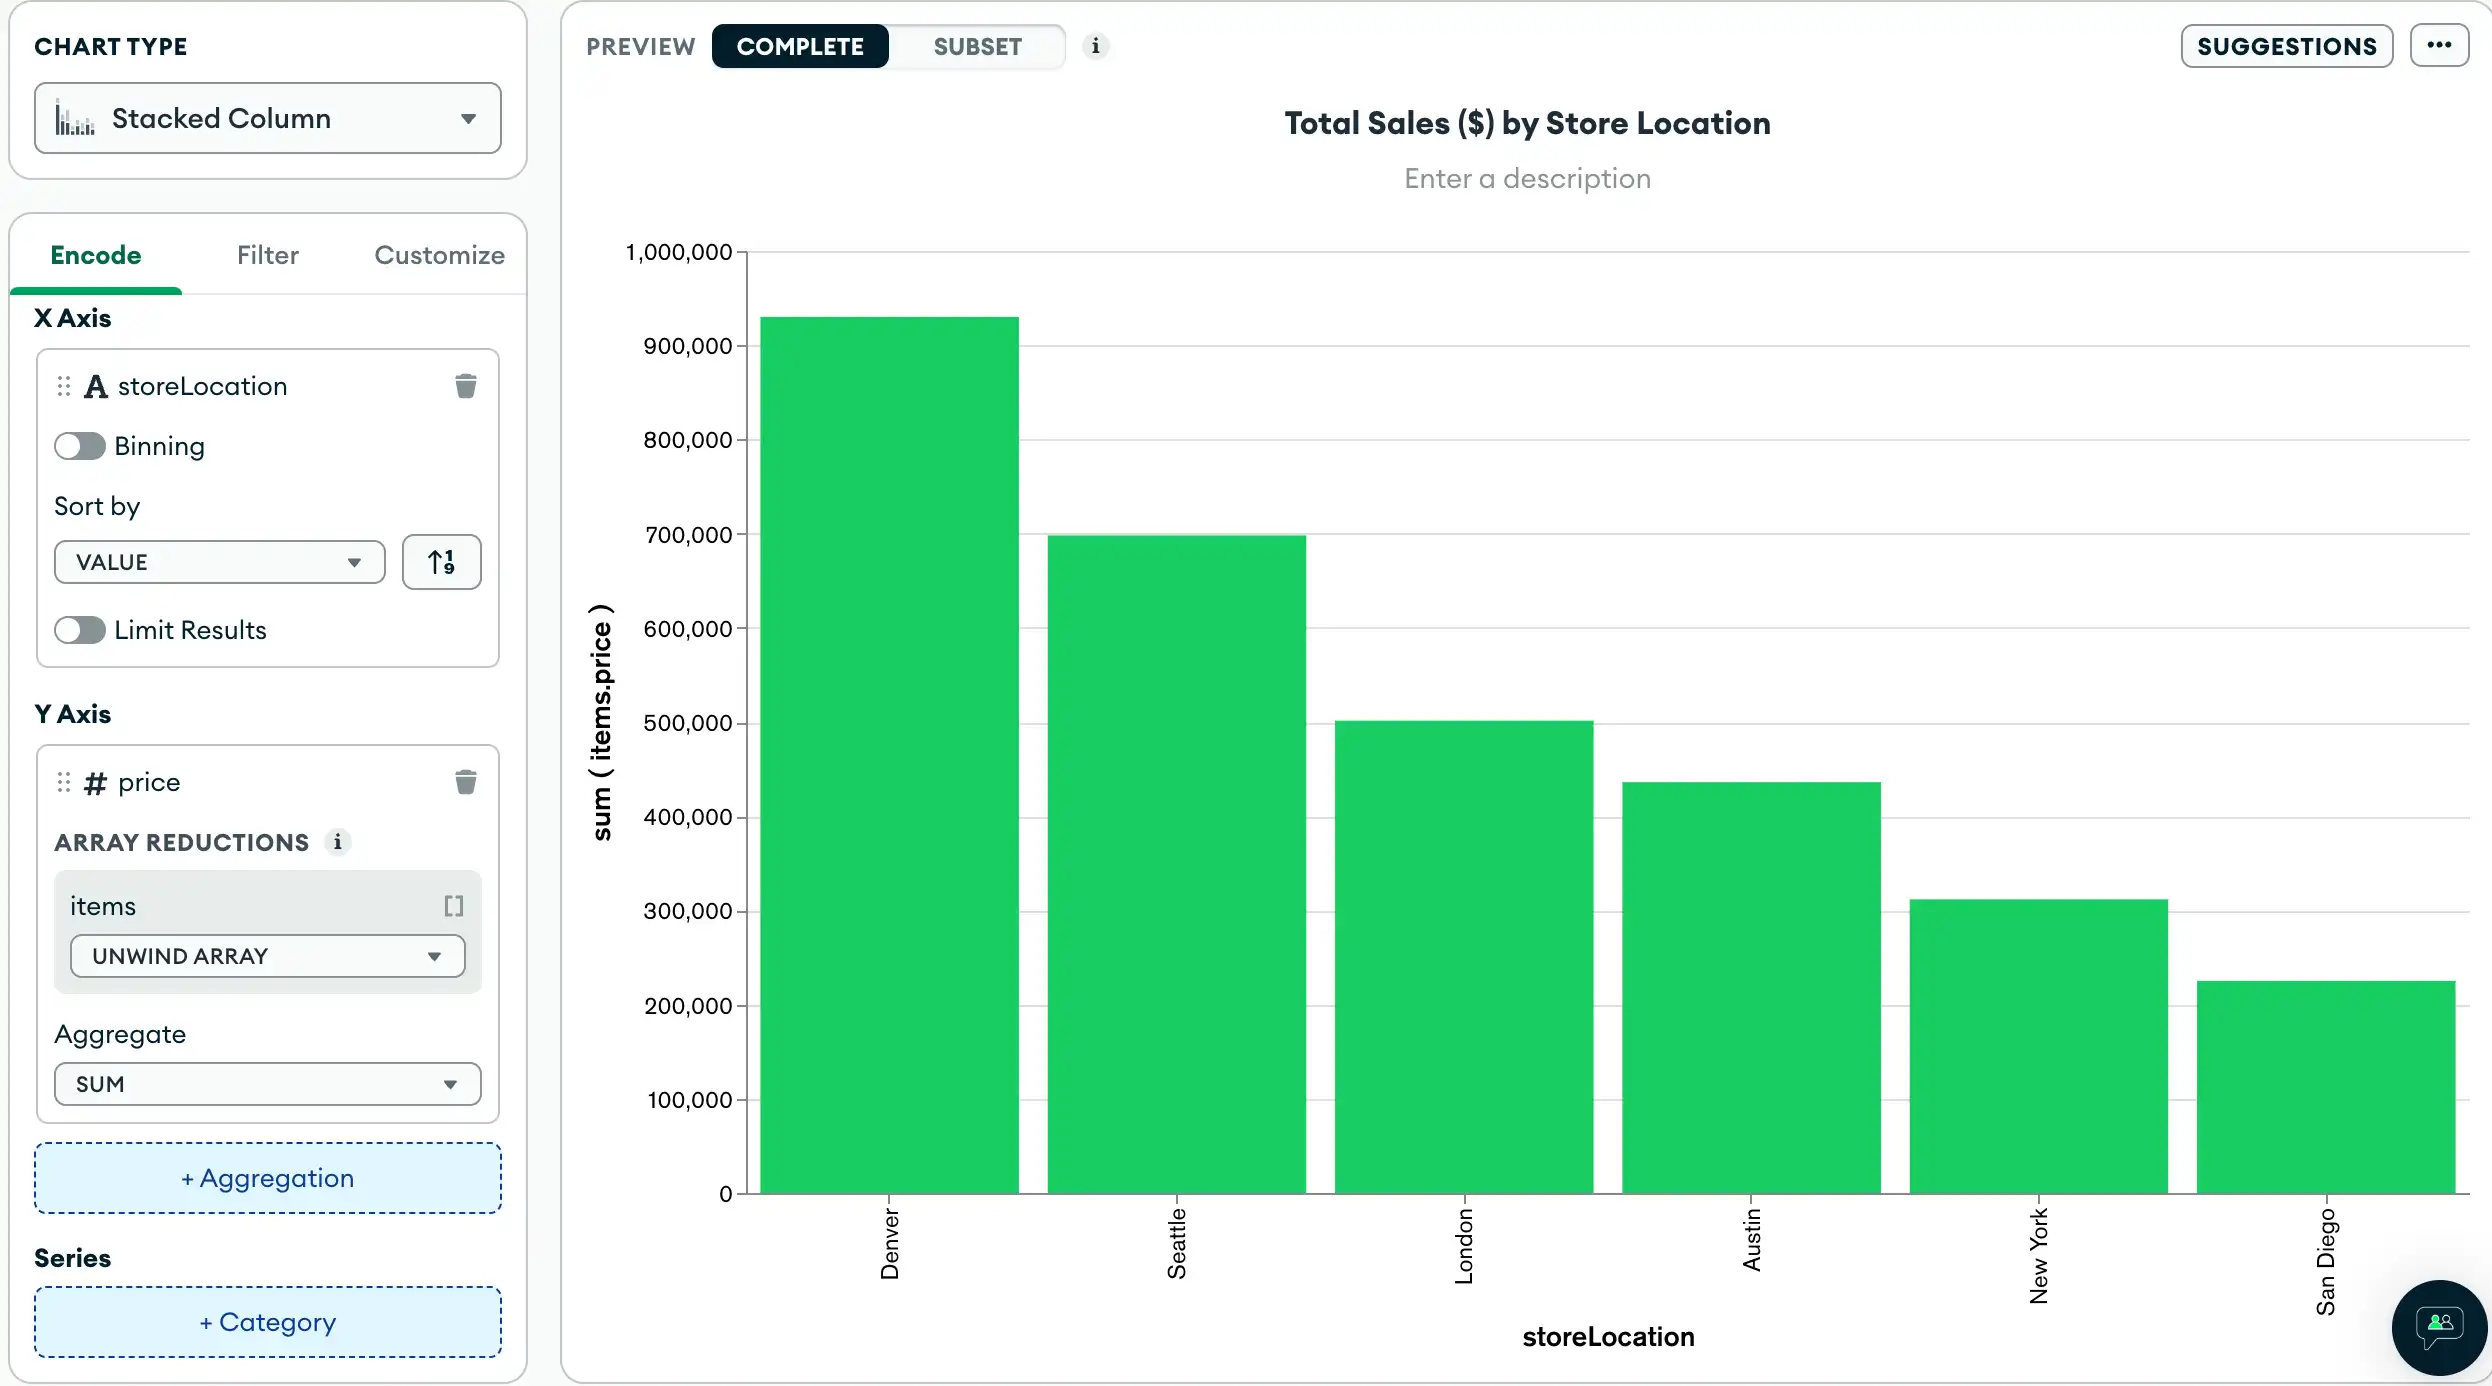Open the Customize tab

438,256
